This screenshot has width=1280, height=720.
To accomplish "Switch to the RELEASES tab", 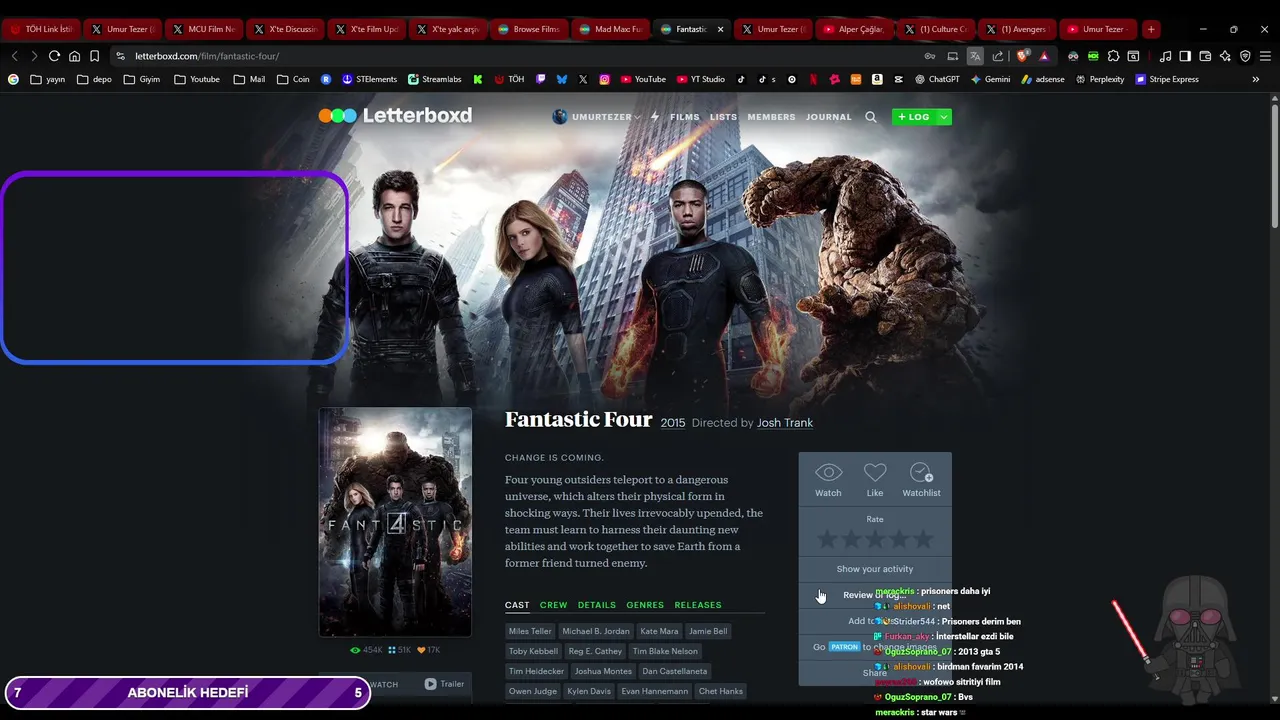I will click(x=698, y=605).
